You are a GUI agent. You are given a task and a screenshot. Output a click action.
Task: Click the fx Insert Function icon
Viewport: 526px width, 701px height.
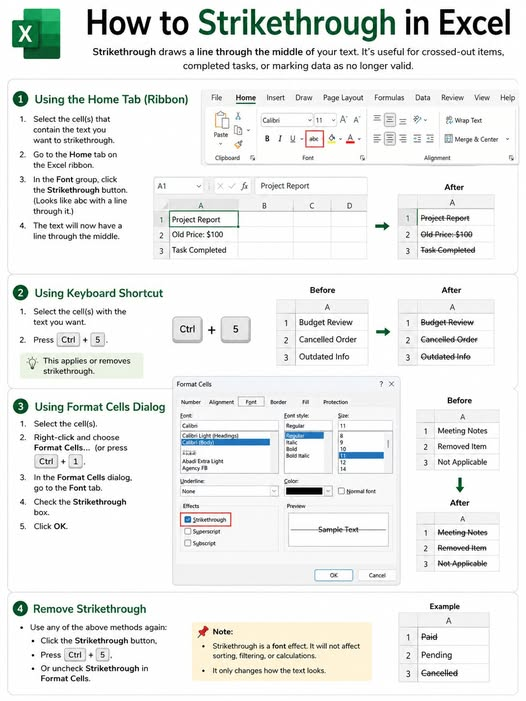[x=244, y=186]
